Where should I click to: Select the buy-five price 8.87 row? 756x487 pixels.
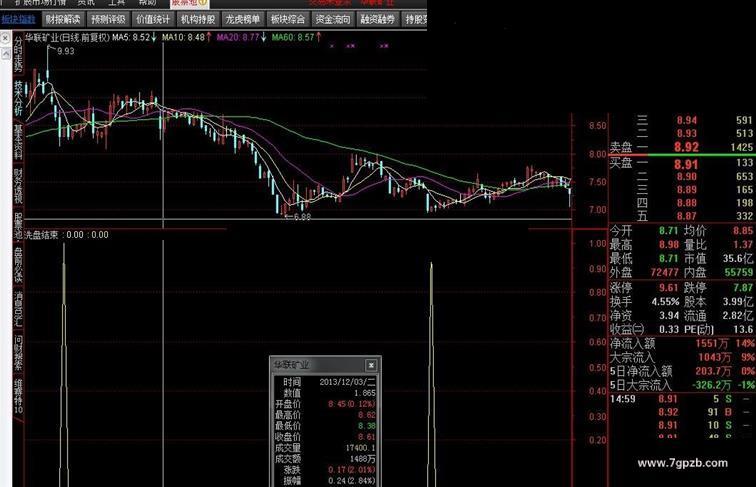click(x=694, y=216)
